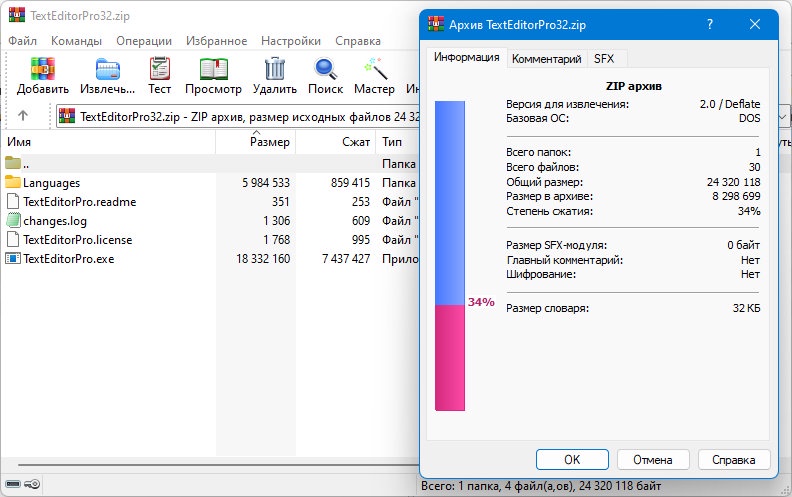792x497 pixels.
Task: Close the Архив TextEditorPro32.zip dialog
Action: click(755, 24)
